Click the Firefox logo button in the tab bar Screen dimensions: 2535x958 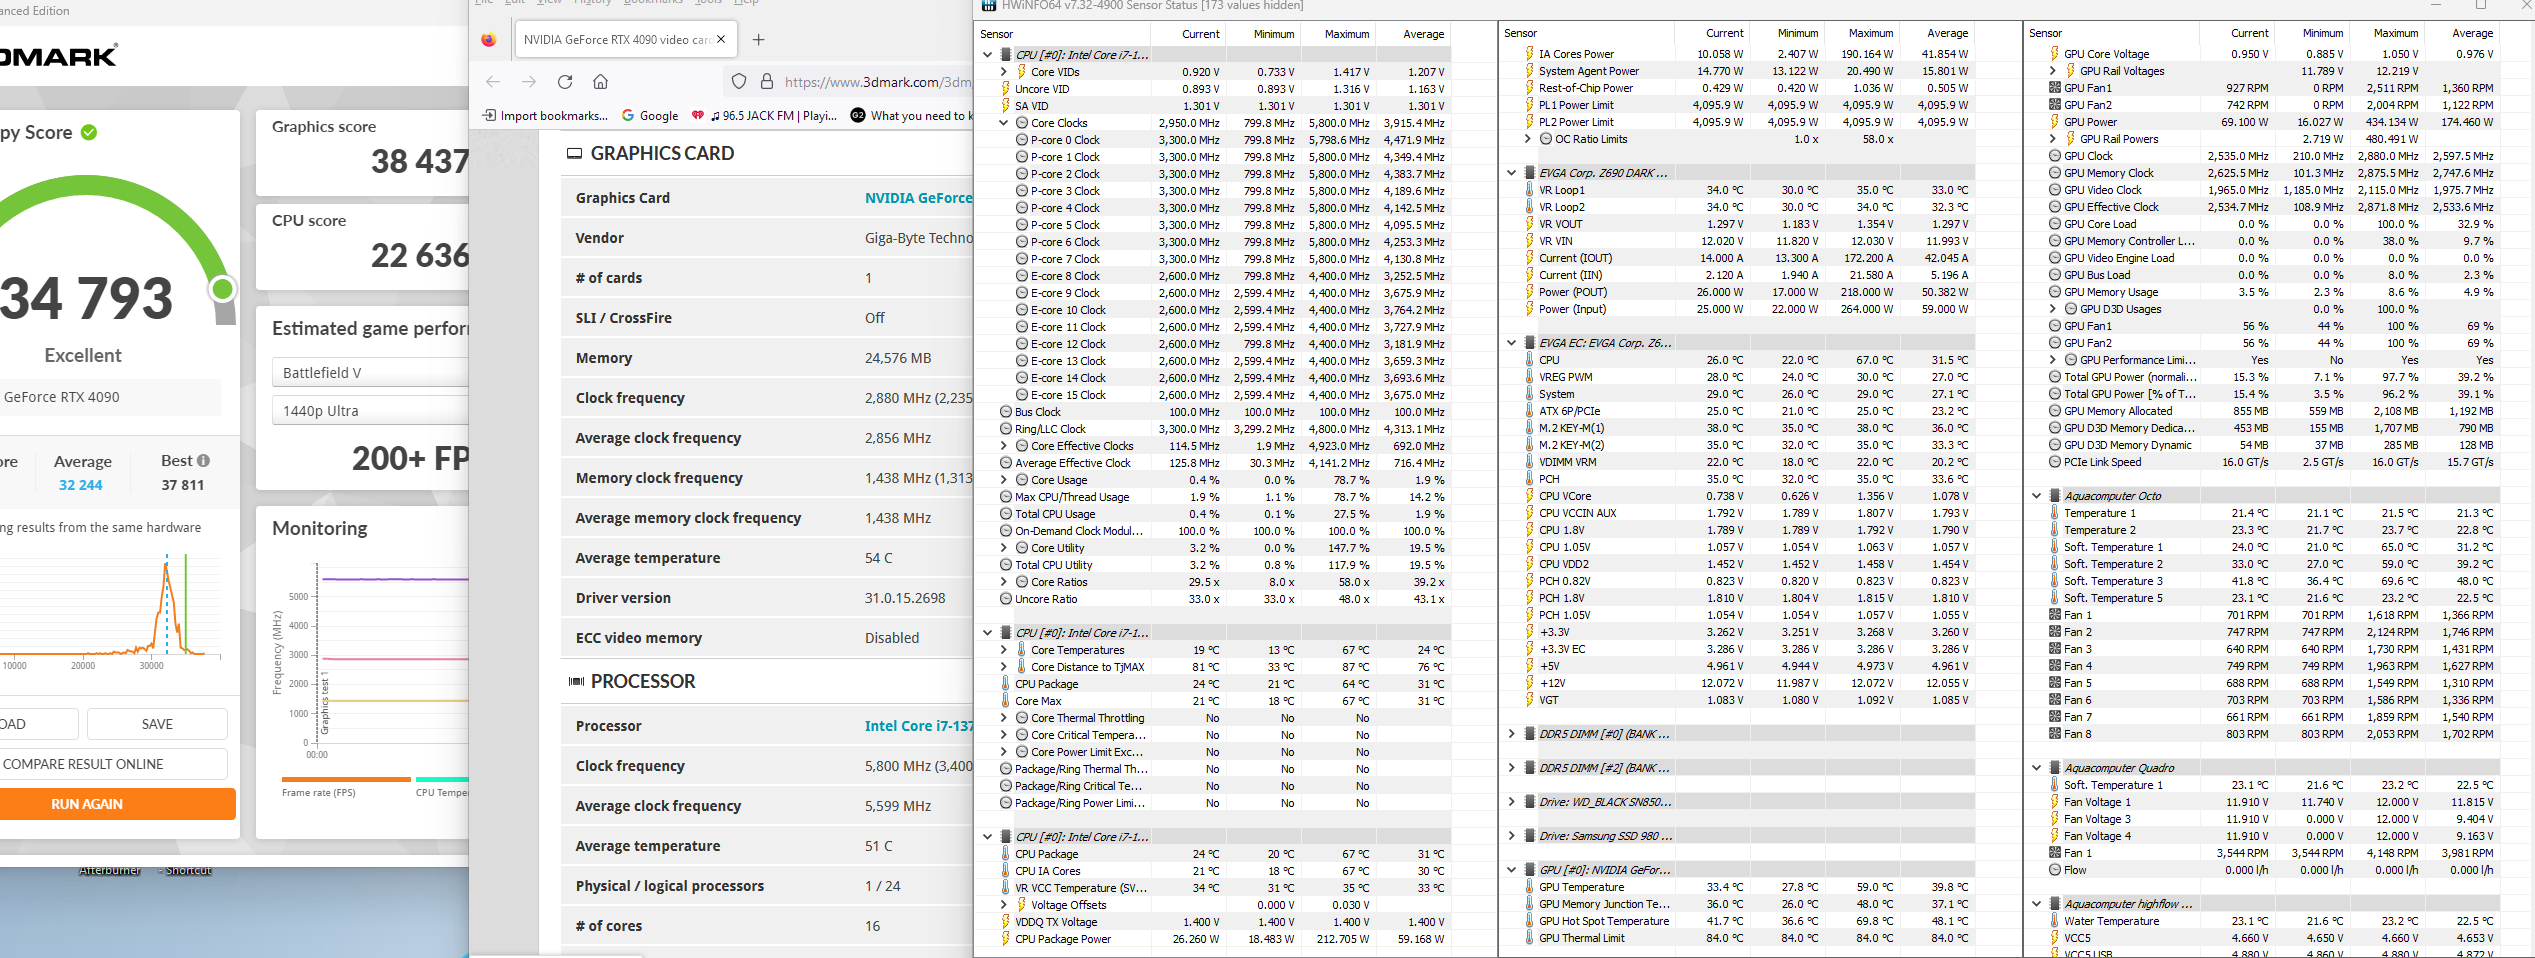488,40
